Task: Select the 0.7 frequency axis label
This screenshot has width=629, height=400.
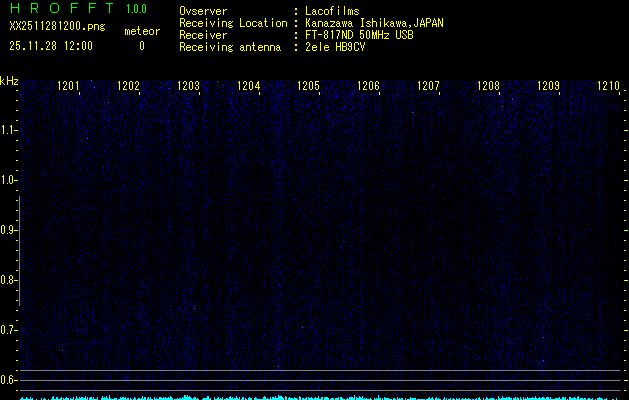Action: click(x=9, y=330)
